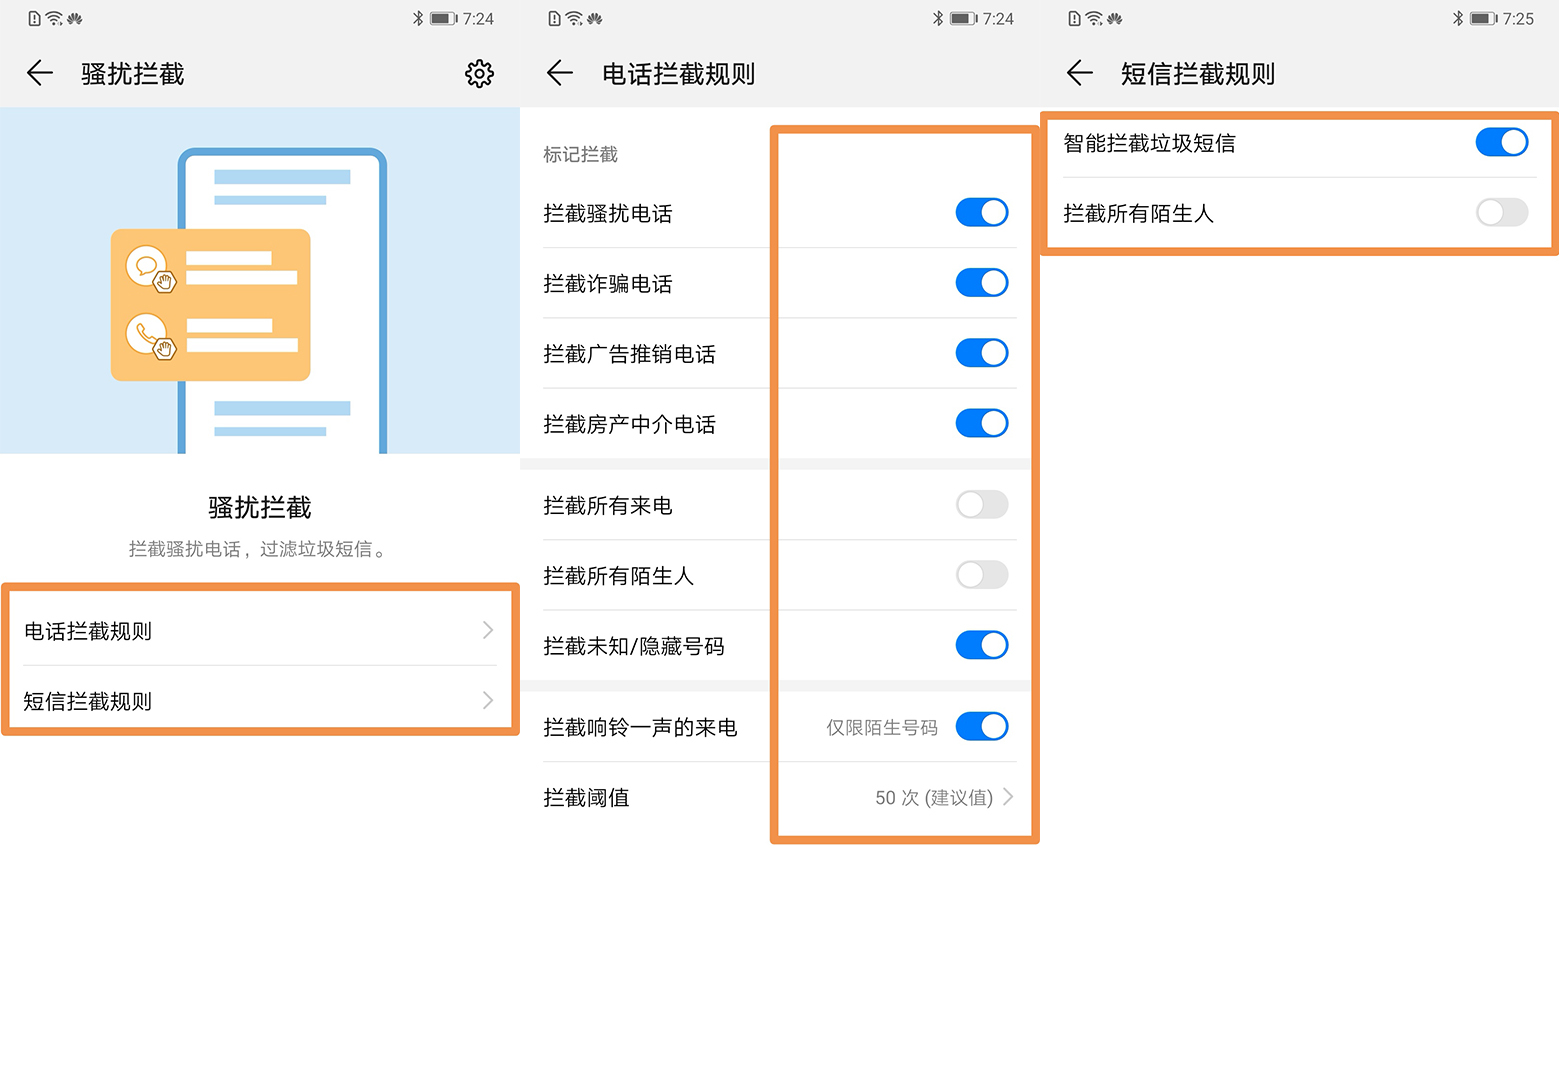
Task: Tap the 50 次 (建议值) value
Action: tap(935, 797)
